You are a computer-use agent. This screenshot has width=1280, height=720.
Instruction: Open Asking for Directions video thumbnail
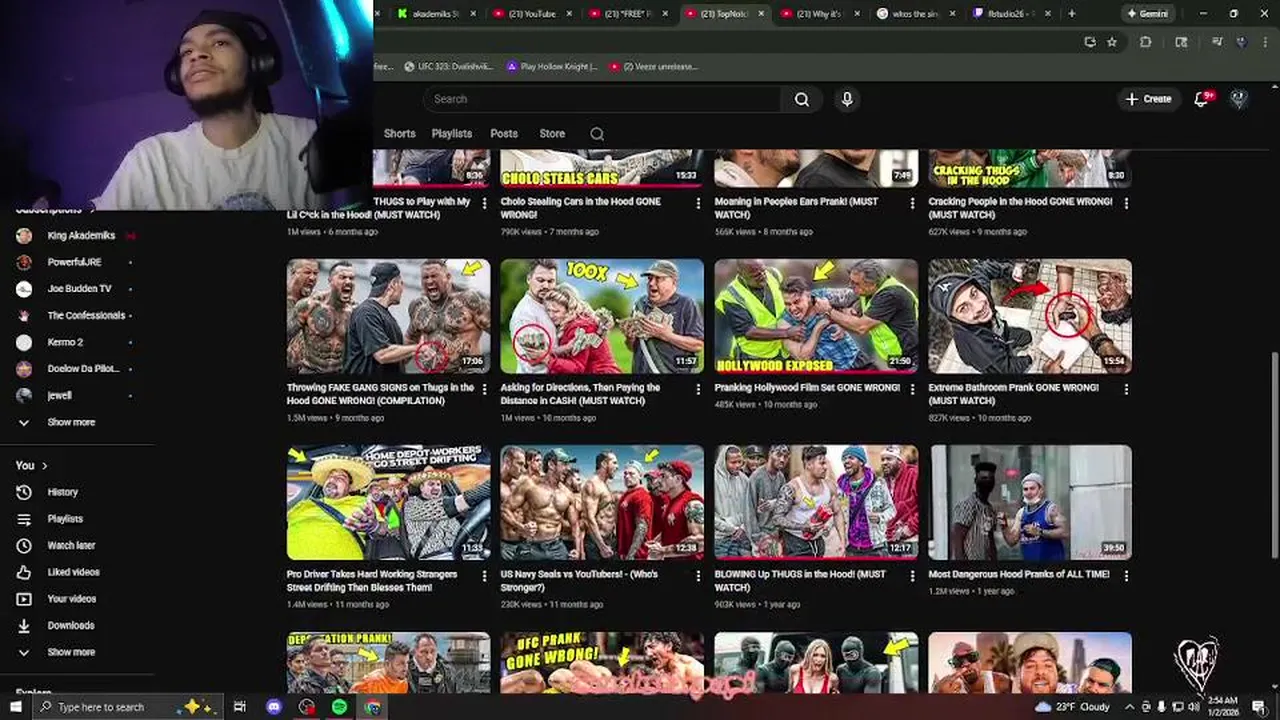click(602, 316)
